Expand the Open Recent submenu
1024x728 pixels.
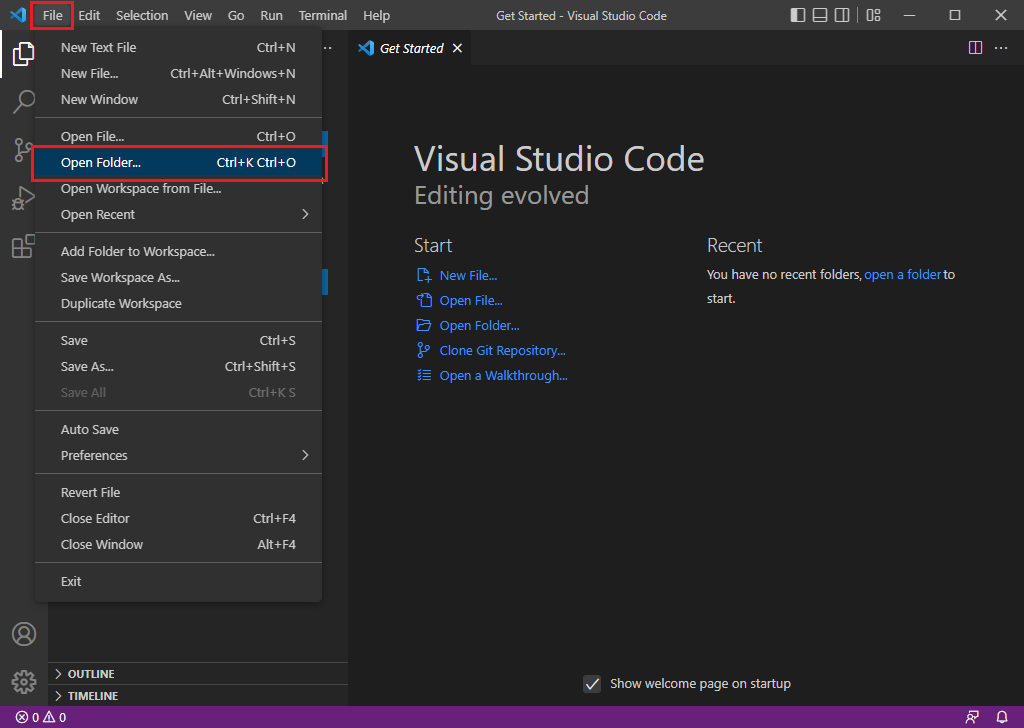tap(178, 214)
